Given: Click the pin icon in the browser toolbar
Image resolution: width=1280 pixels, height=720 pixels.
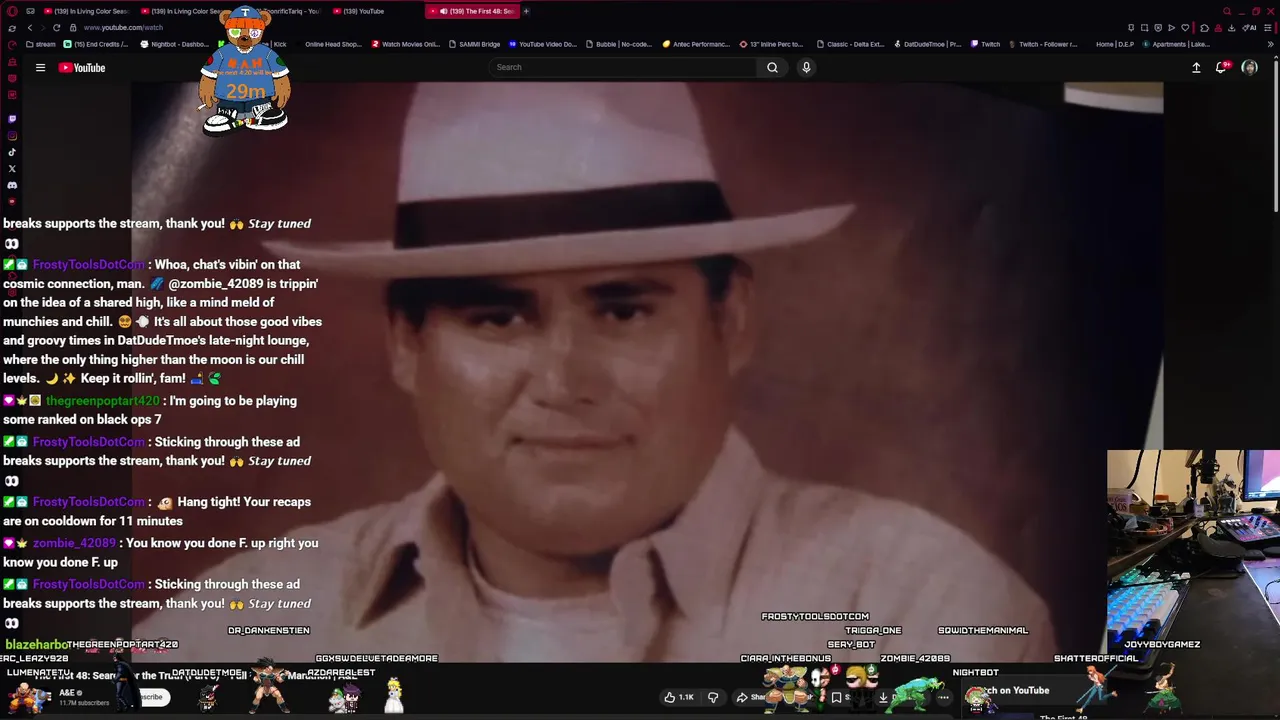Looking at the screenshot, I should pos(1131,28).
